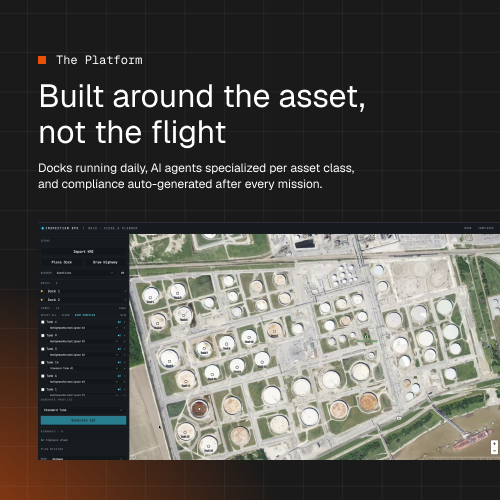Open the dropdown at the bottom of the sidebar

[x=88, y=459]
